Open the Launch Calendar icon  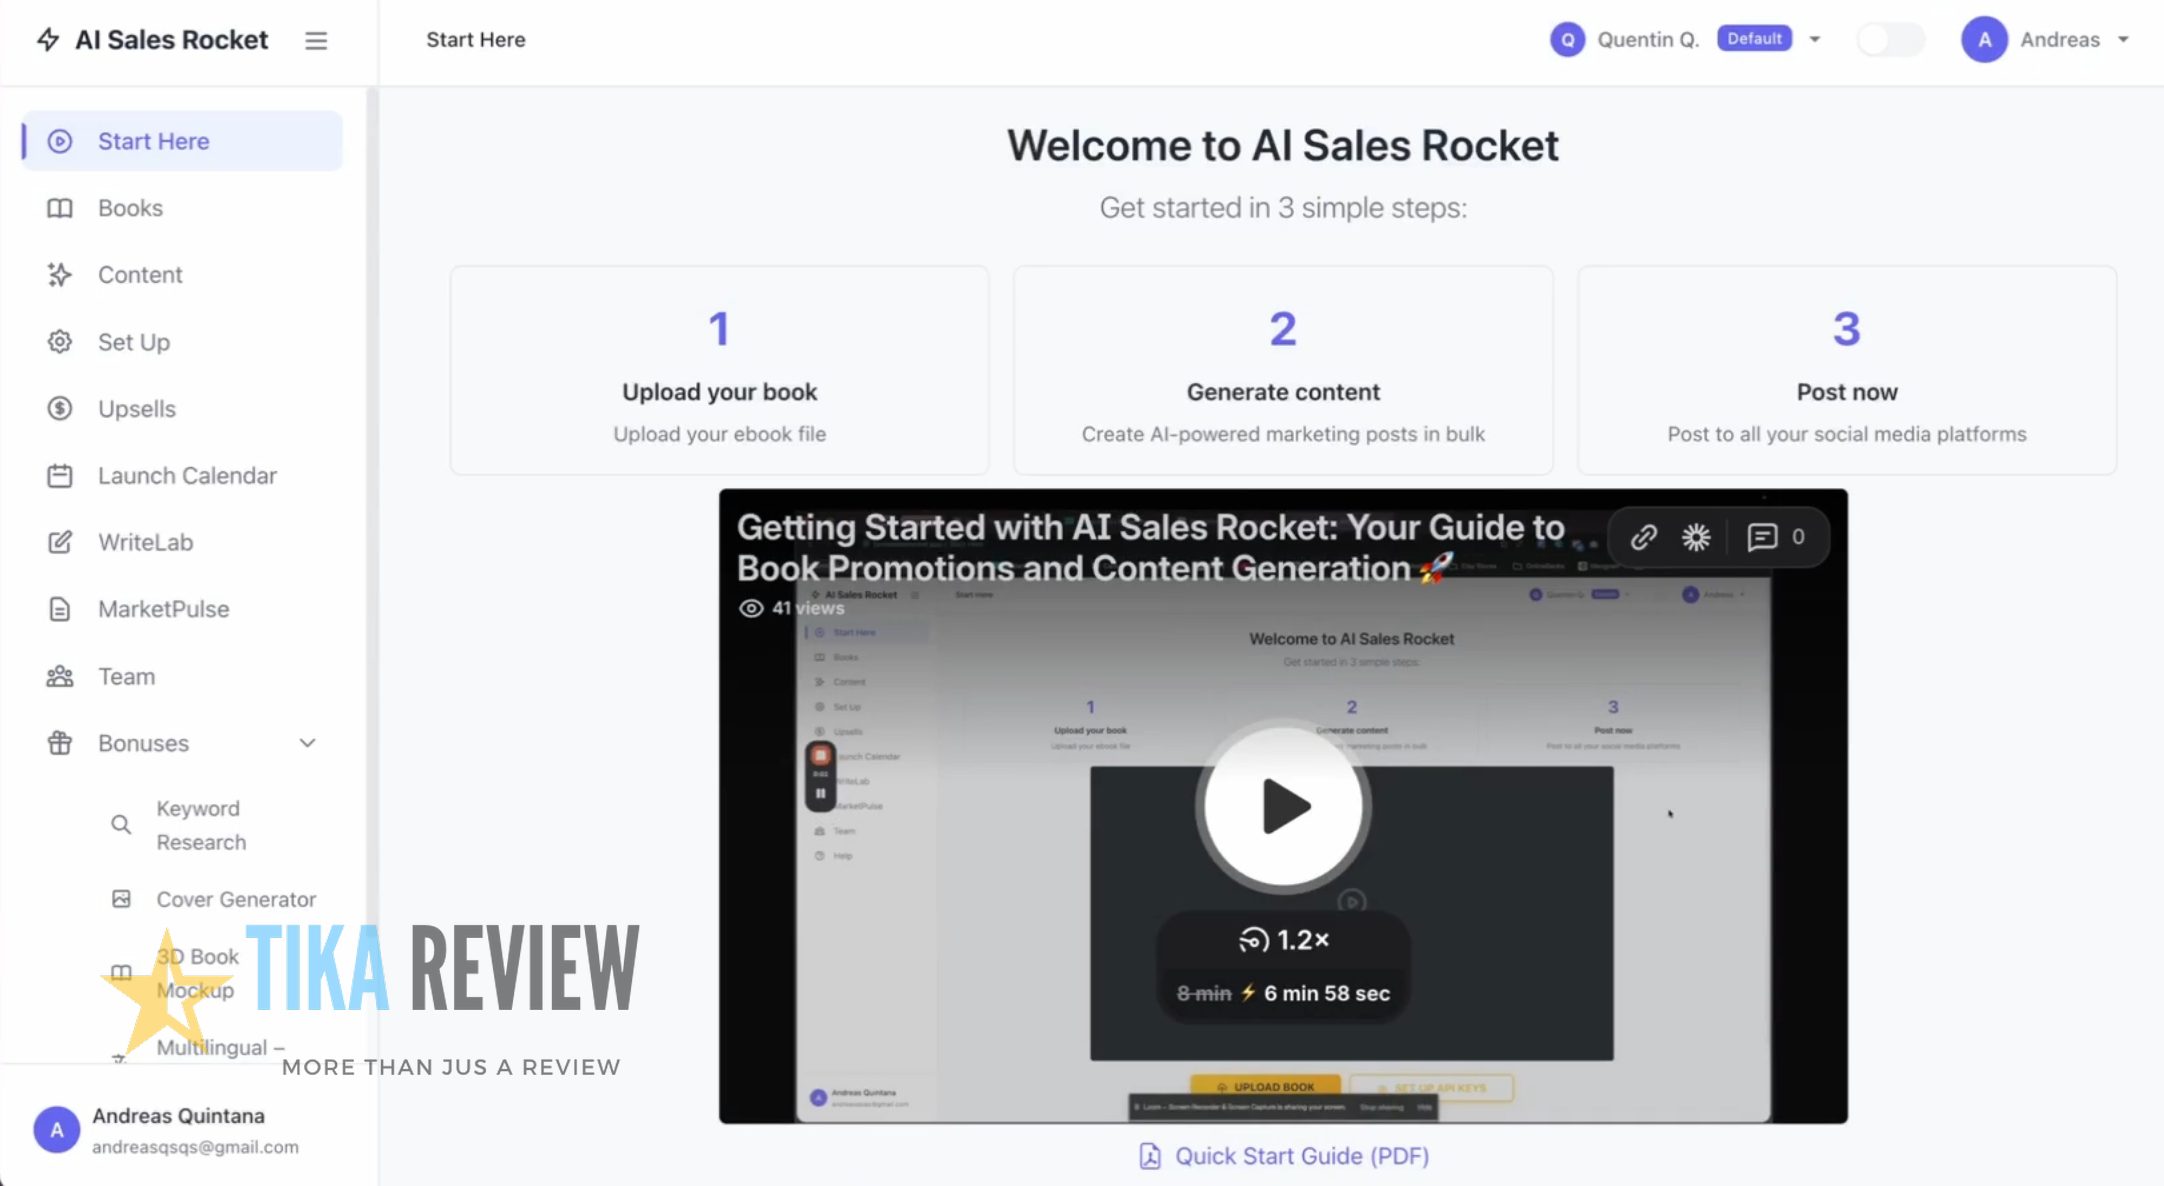click(x=59, y=475)
